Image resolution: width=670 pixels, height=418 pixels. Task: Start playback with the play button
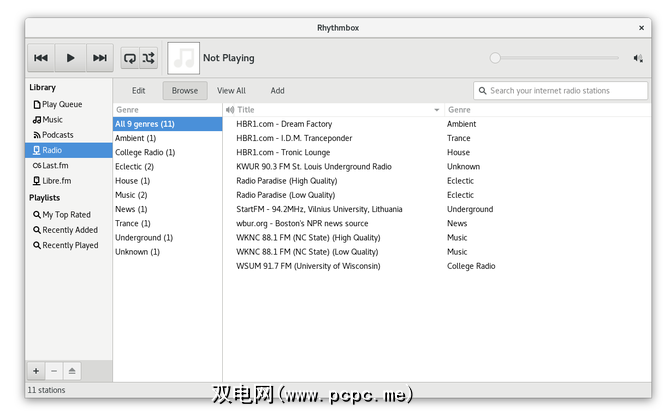(x=71, y=58)
